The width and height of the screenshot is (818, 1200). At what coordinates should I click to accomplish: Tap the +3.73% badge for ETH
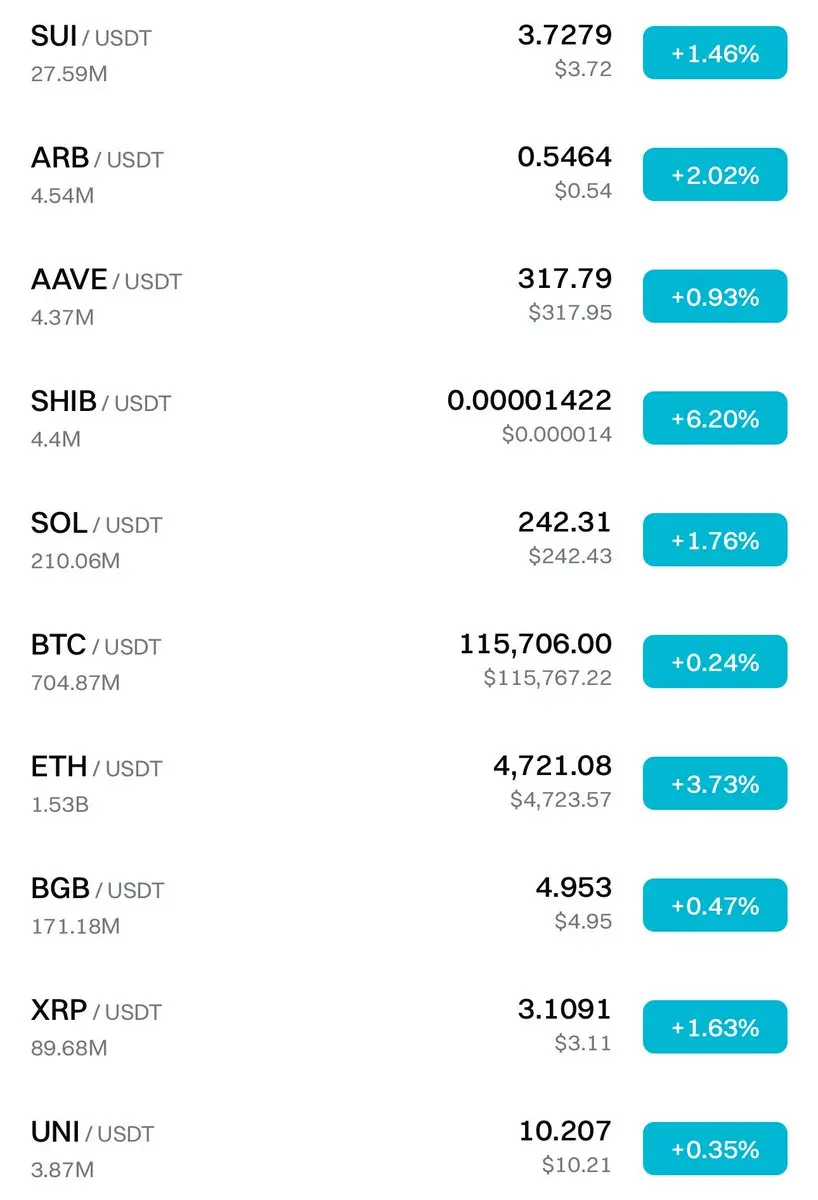point(715,784)
